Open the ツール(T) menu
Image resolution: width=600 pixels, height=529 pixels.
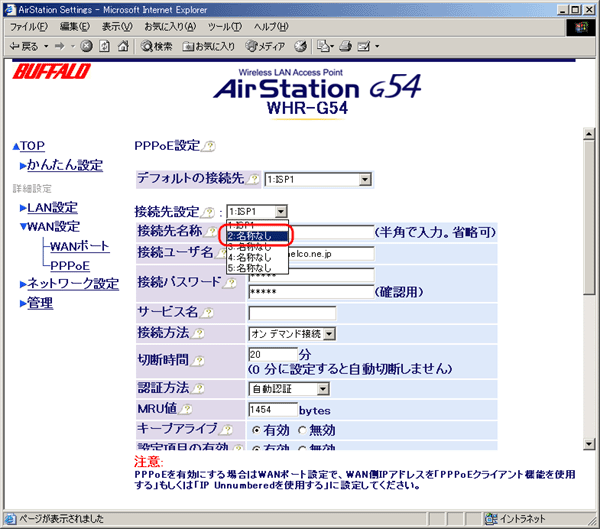point(225,27)
